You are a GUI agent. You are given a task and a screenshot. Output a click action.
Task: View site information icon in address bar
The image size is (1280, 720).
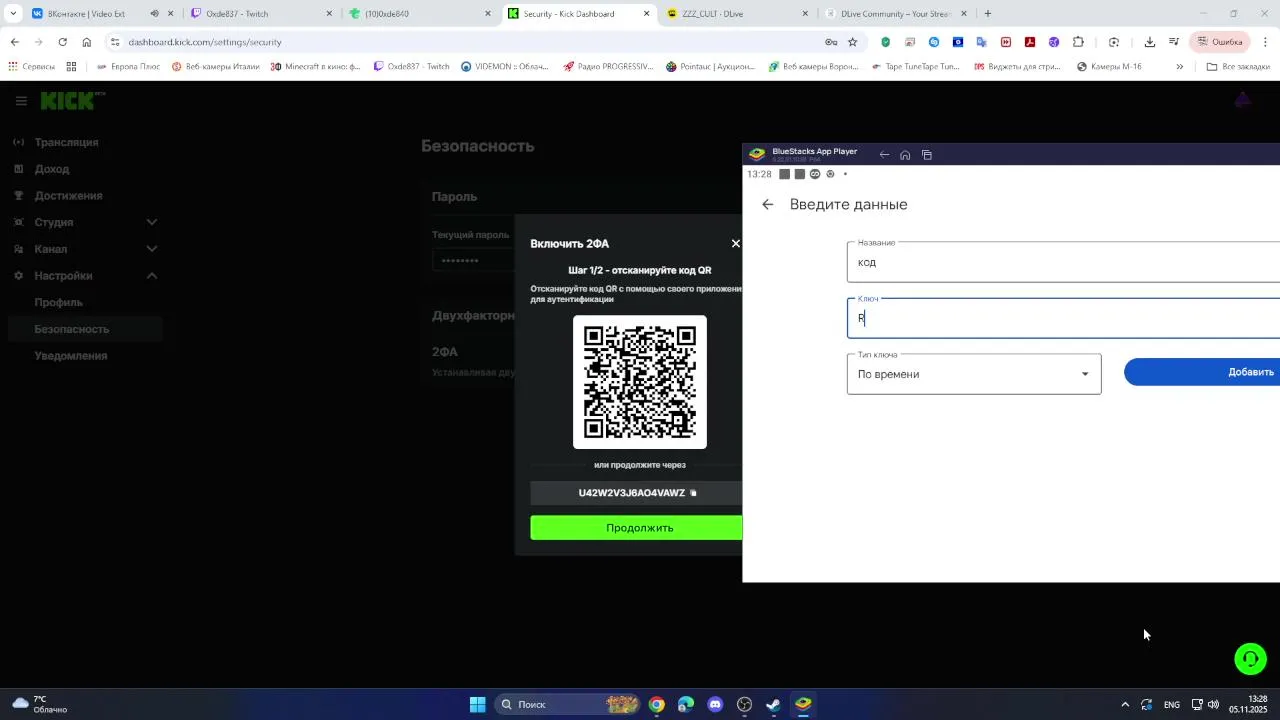point(115,42)
